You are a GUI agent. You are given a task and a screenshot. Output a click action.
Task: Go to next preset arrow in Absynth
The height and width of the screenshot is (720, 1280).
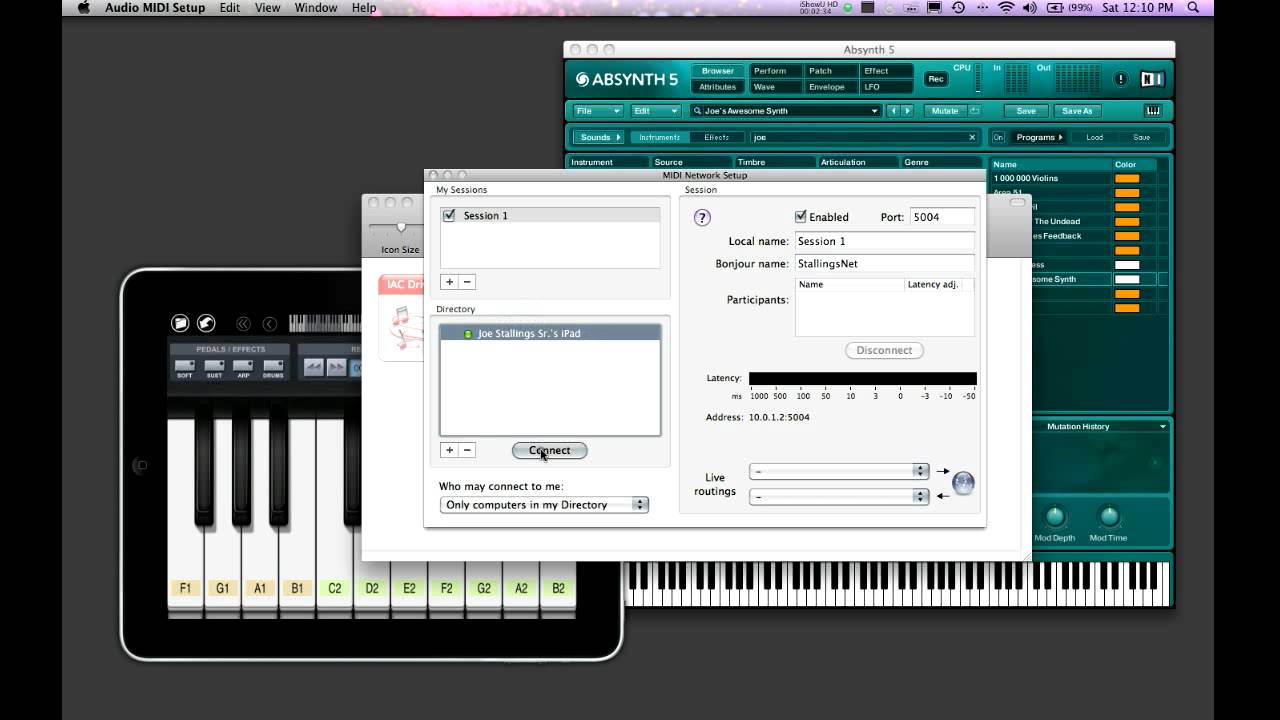[x=907, y=111]
